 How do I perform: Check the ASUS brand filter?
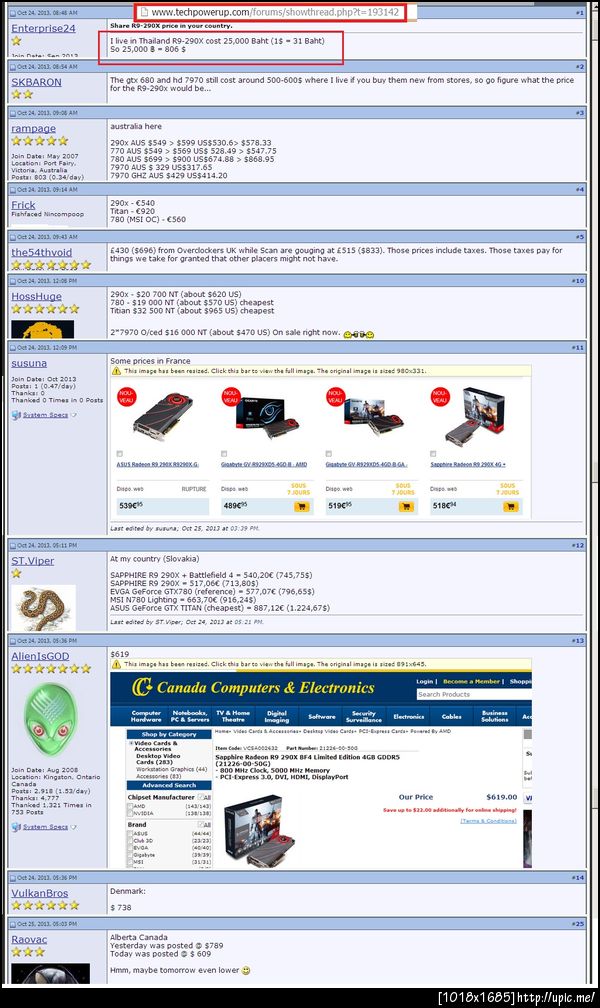tap(130, 833)
